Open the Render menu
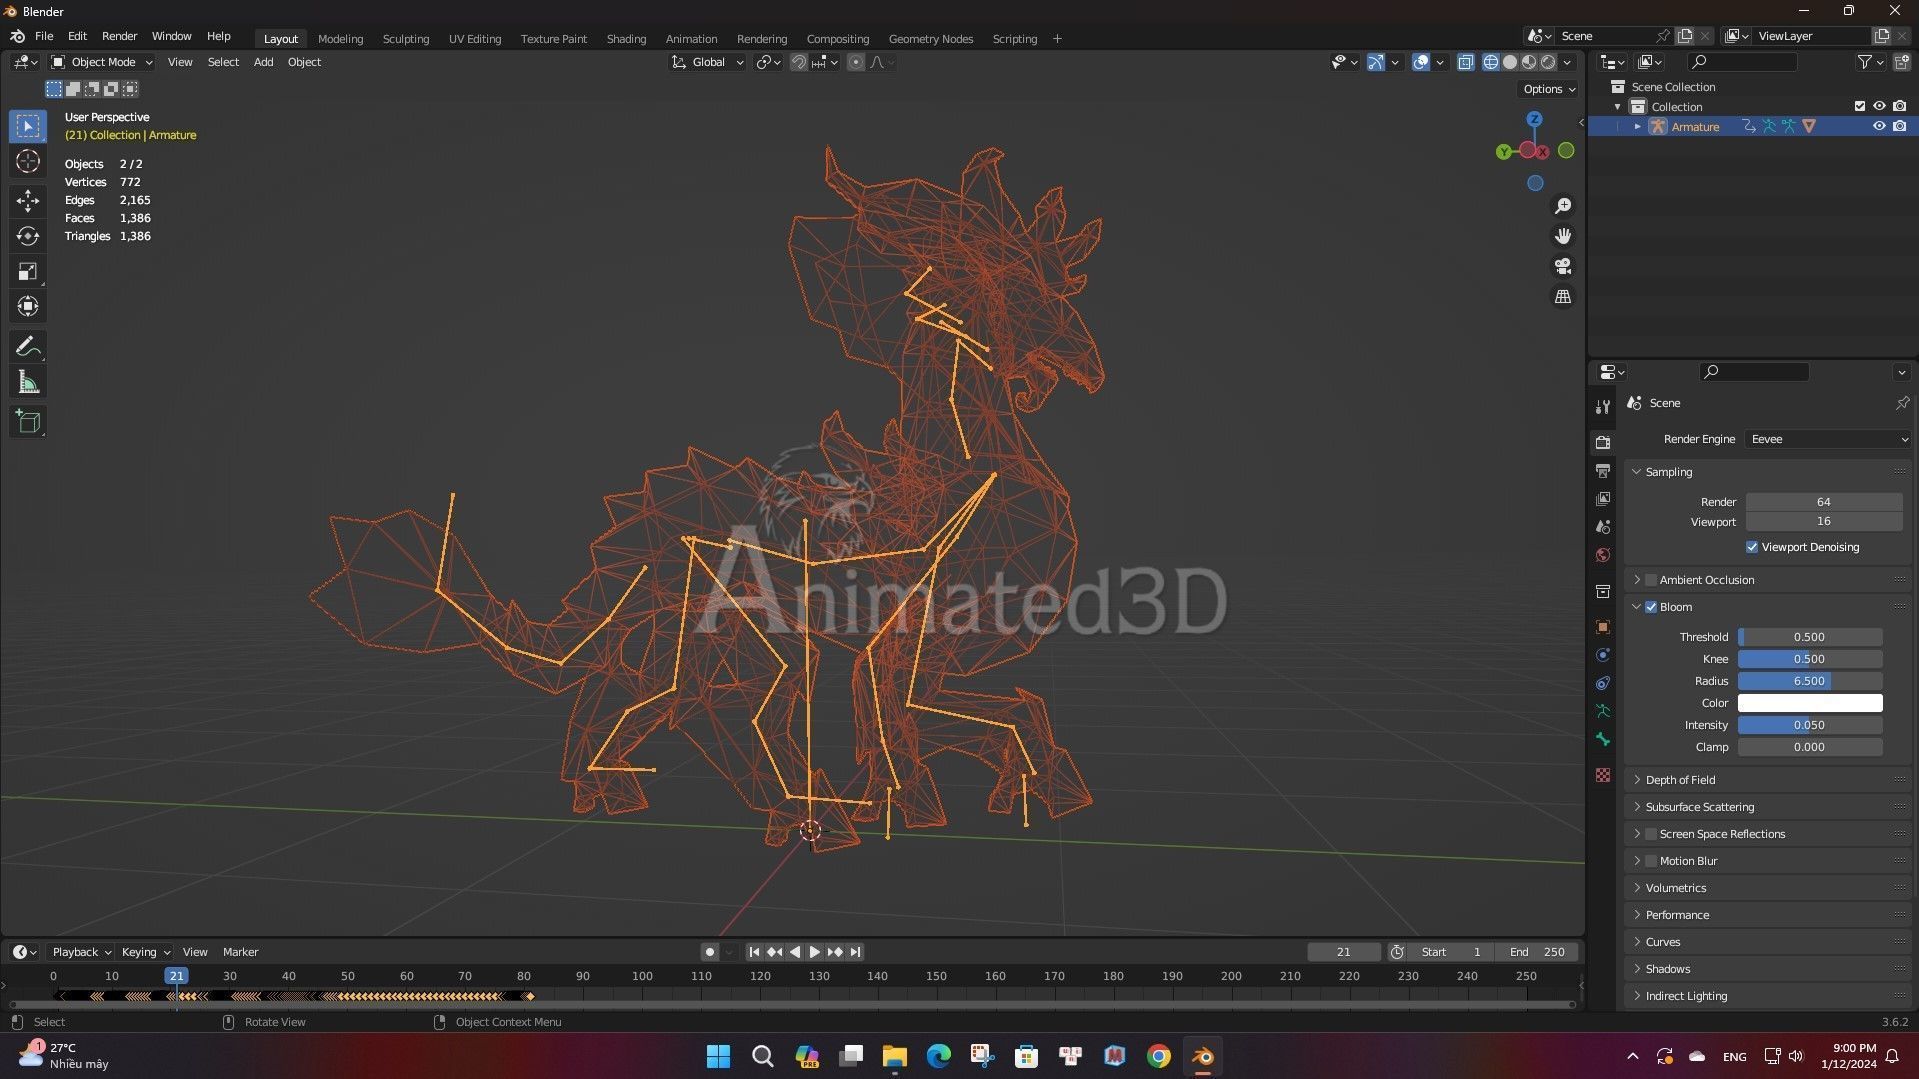The width and height of the screenshot is (1919, 1079). (119, 36)
